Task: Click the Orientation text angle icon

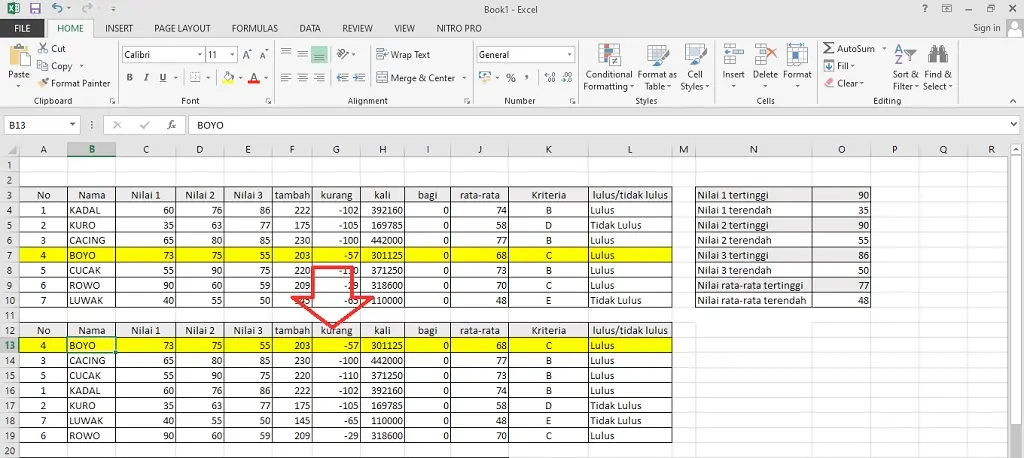Action: pos(343,55)
